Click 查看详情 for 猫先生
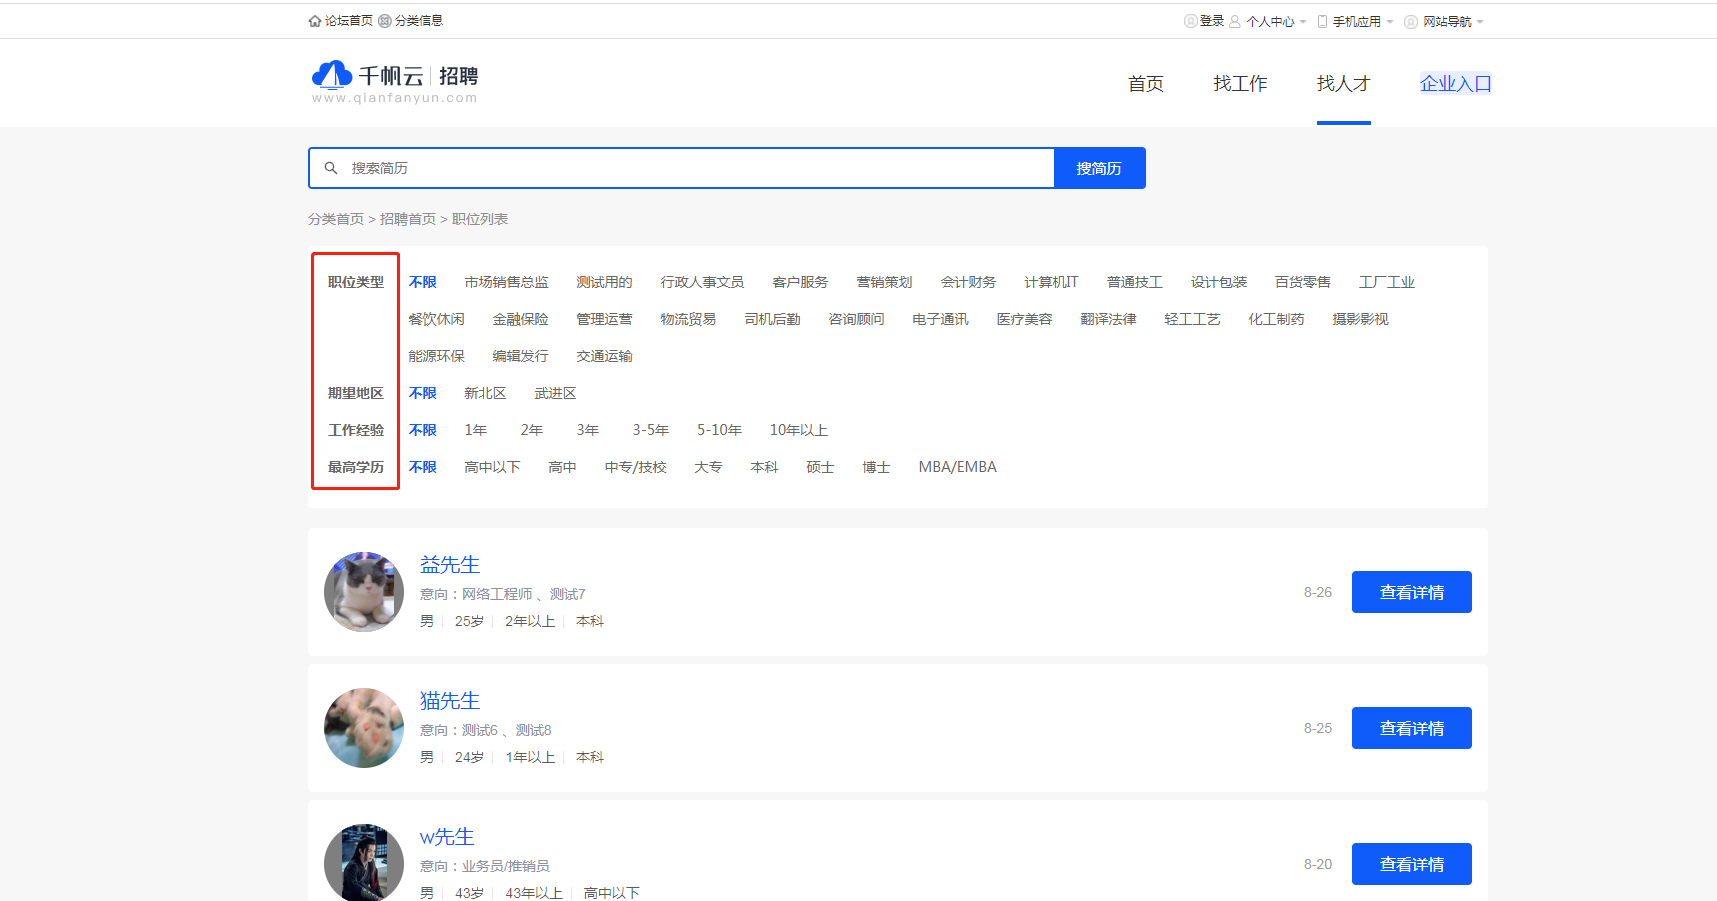 coord(1412,728)
